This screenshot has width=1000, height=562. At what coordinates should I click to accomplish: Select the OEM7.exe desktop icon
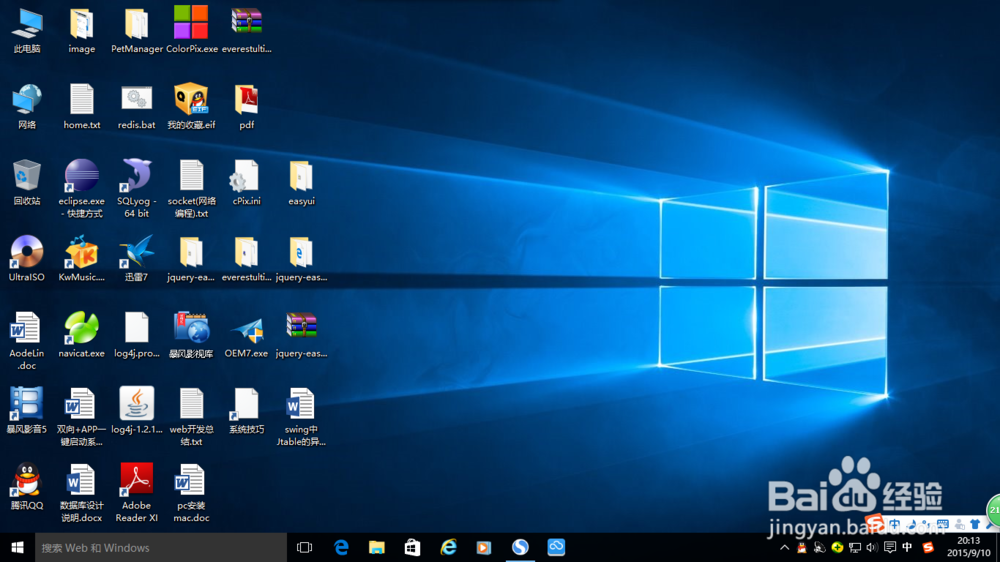tap(246, 334)
